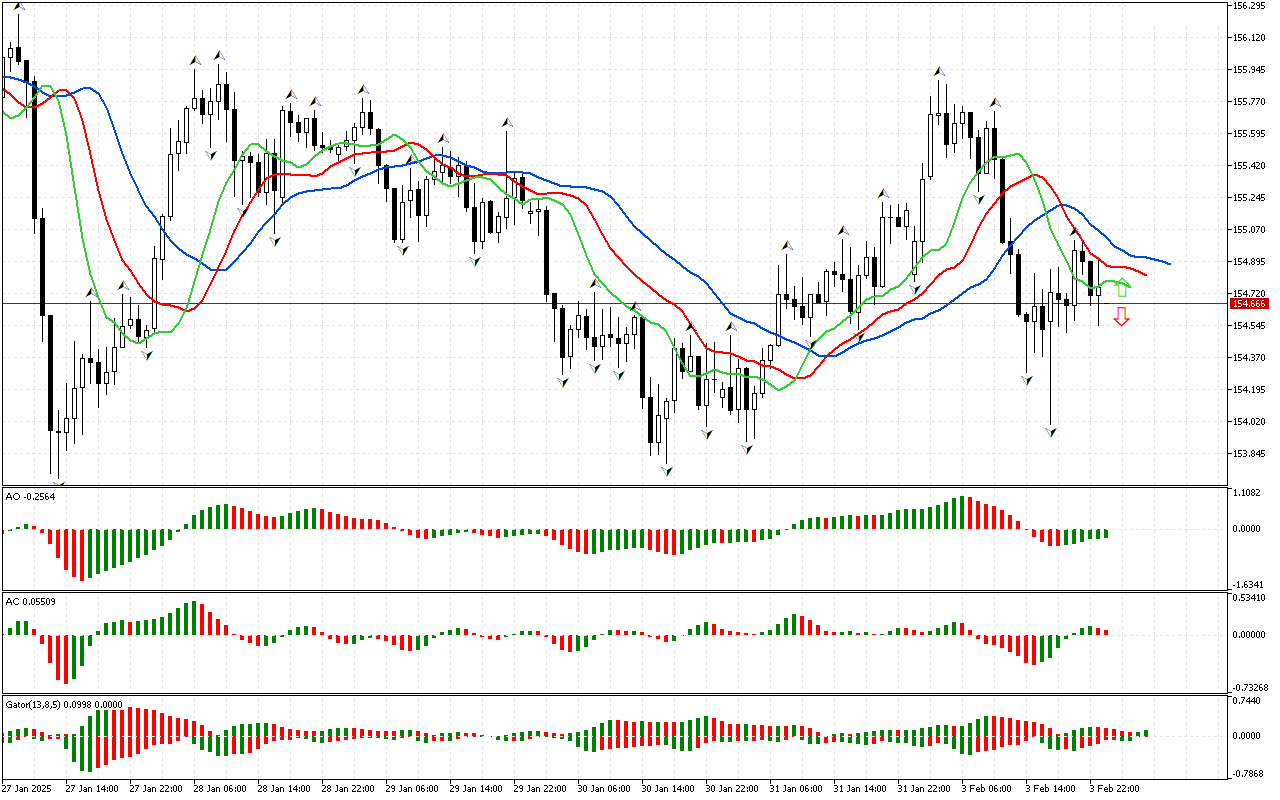1280x800 pixels.
Task: Click the 3 Feb 14:00 time label
Action: pyautogui.click(x=1049, y=789)
